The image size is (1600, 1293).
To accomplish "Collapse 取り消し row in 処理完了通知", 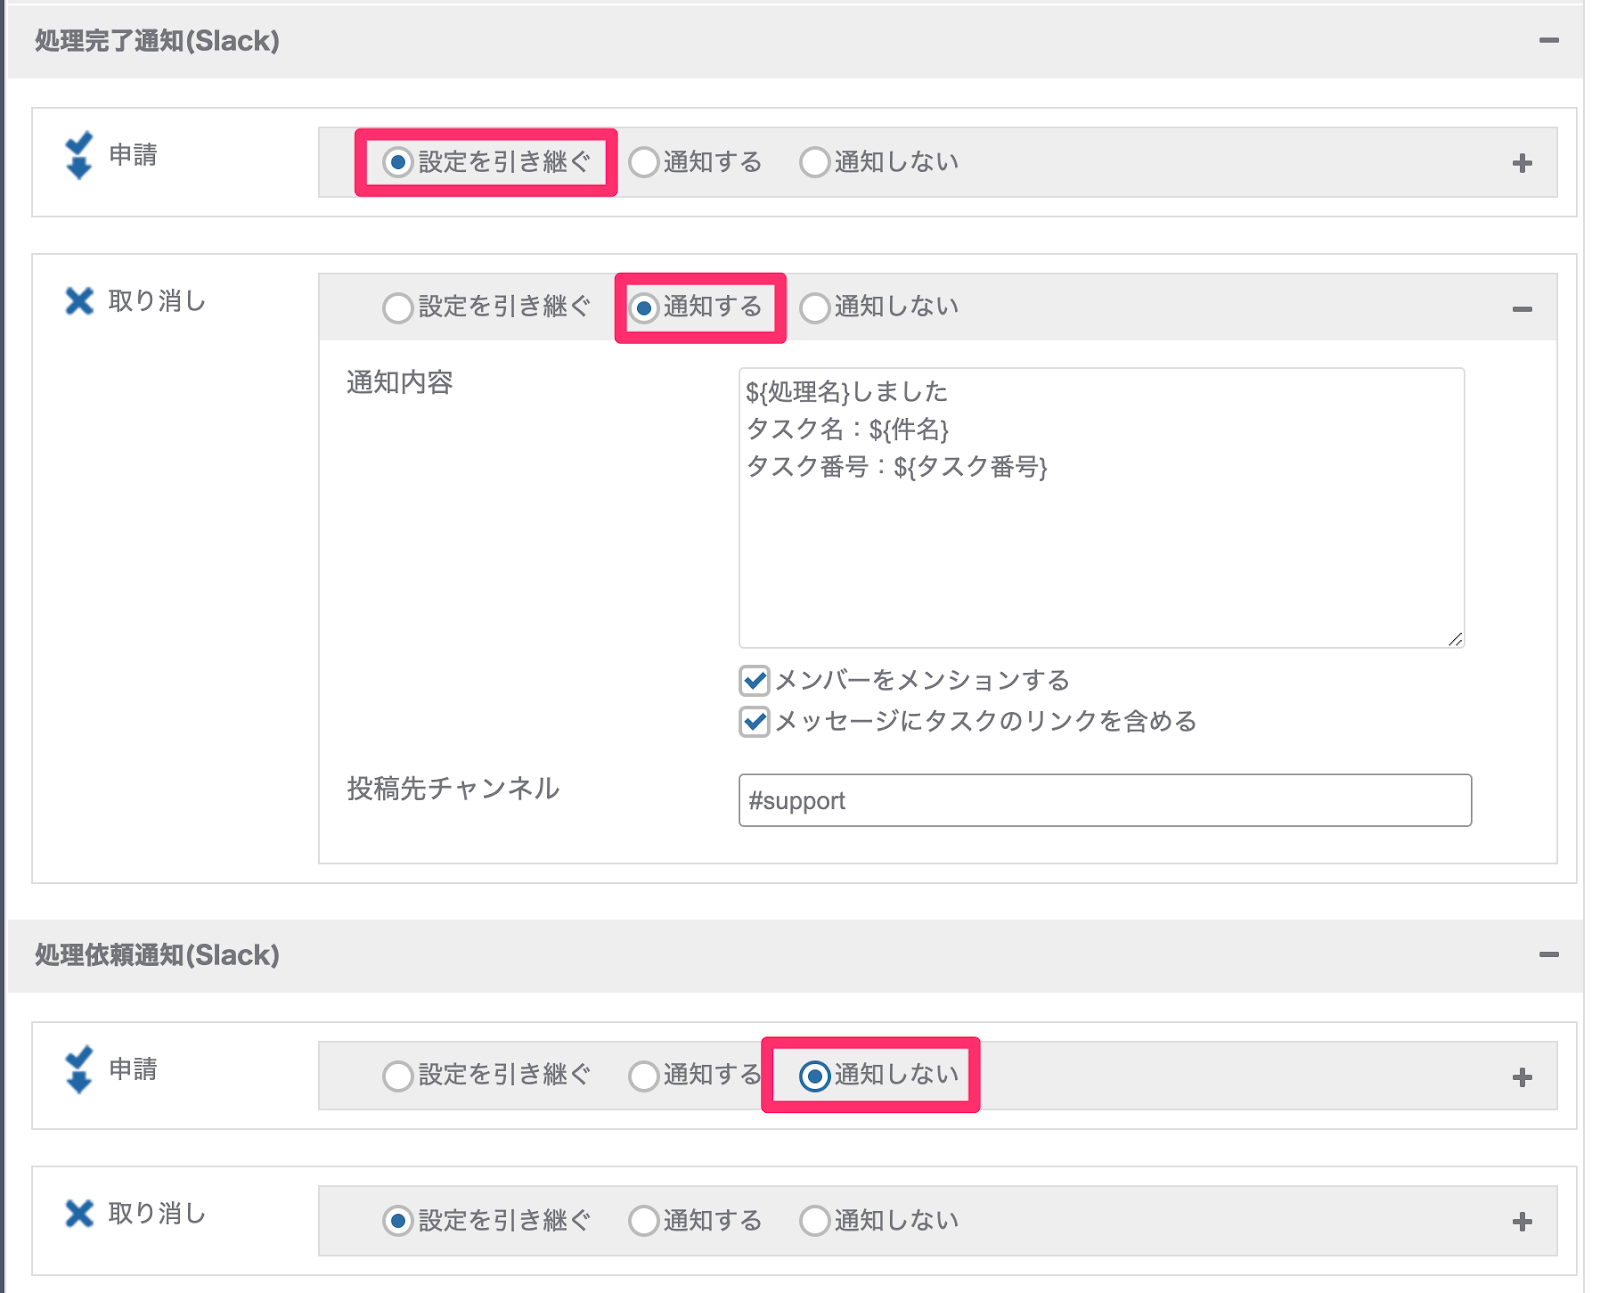I will (x=1522, y=309).
